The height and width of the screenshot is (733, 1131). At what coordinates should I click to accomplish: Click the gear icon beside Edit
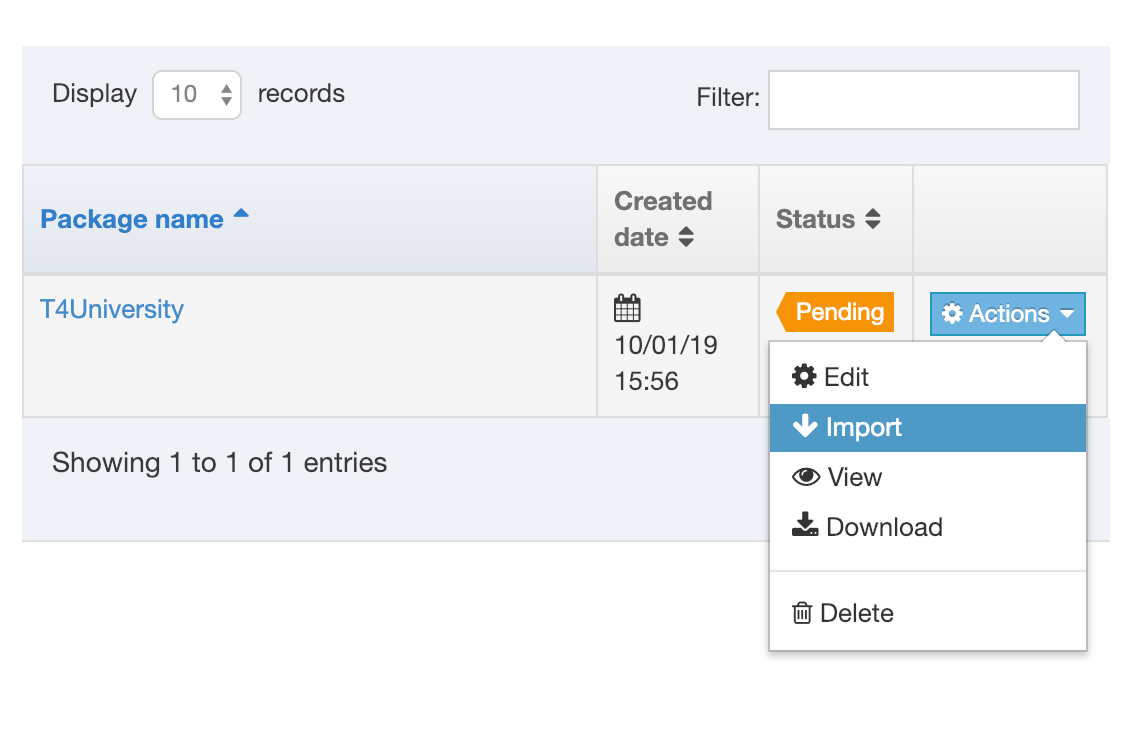tap(804, 377)
